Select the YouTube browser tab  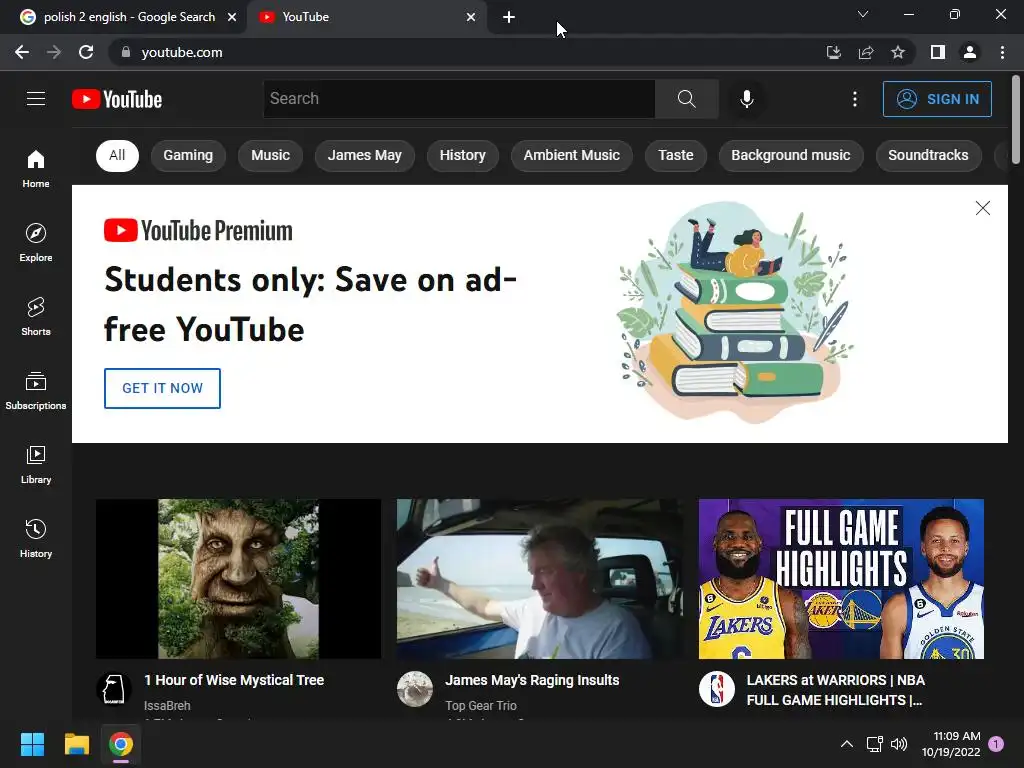click(x=367, y=18)
